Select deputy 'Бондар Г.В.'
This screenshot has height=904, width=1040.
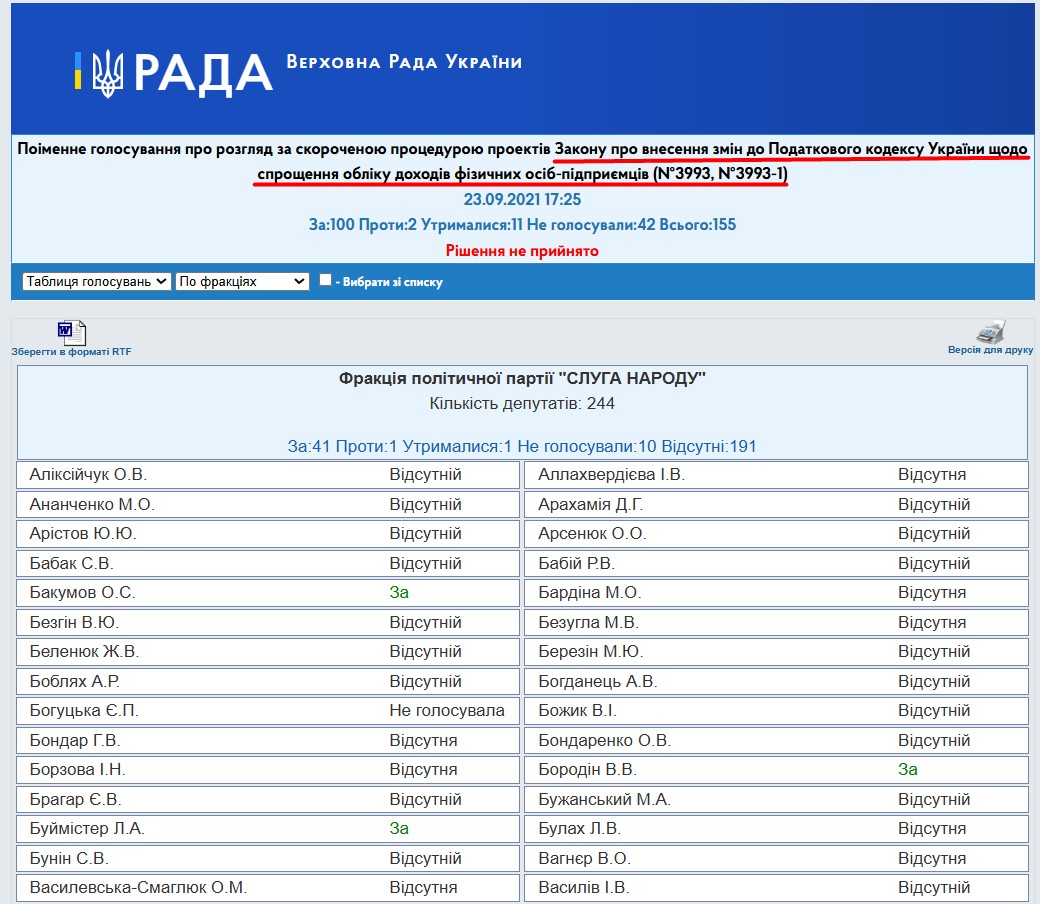(x=75, y=741)
